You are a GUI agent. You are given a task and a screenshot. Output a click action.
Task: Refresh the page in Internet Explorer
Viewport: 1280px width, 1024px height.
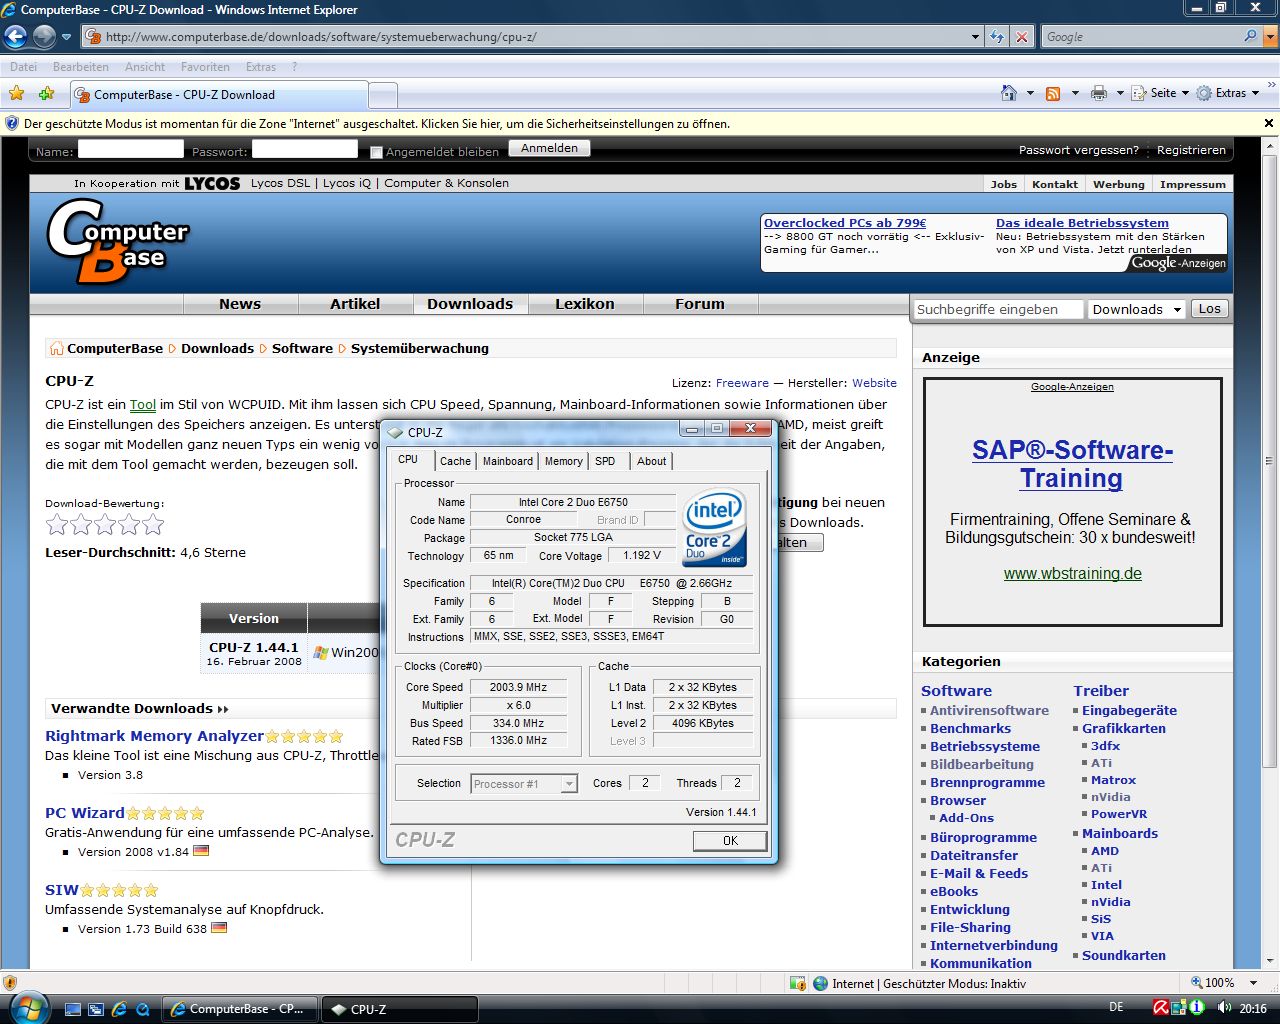coord(997,37)
